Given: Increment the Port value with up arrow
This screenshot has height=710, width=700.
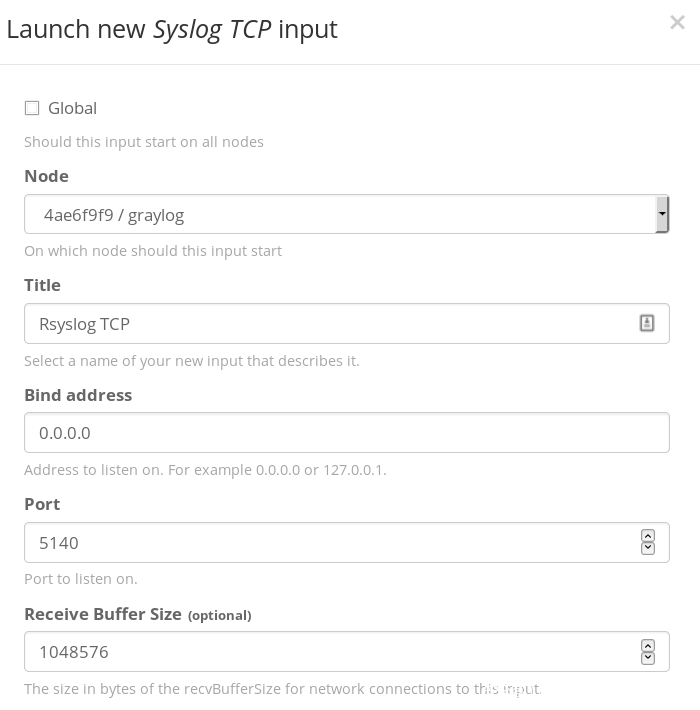Looking at the screenshot, I should point(648,537).
